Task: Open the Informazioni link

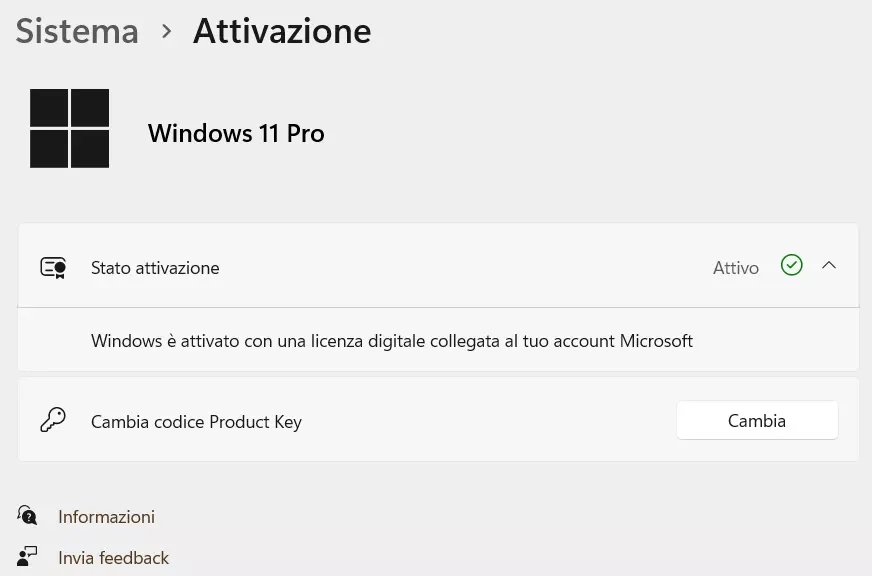Action: [106, 516]
